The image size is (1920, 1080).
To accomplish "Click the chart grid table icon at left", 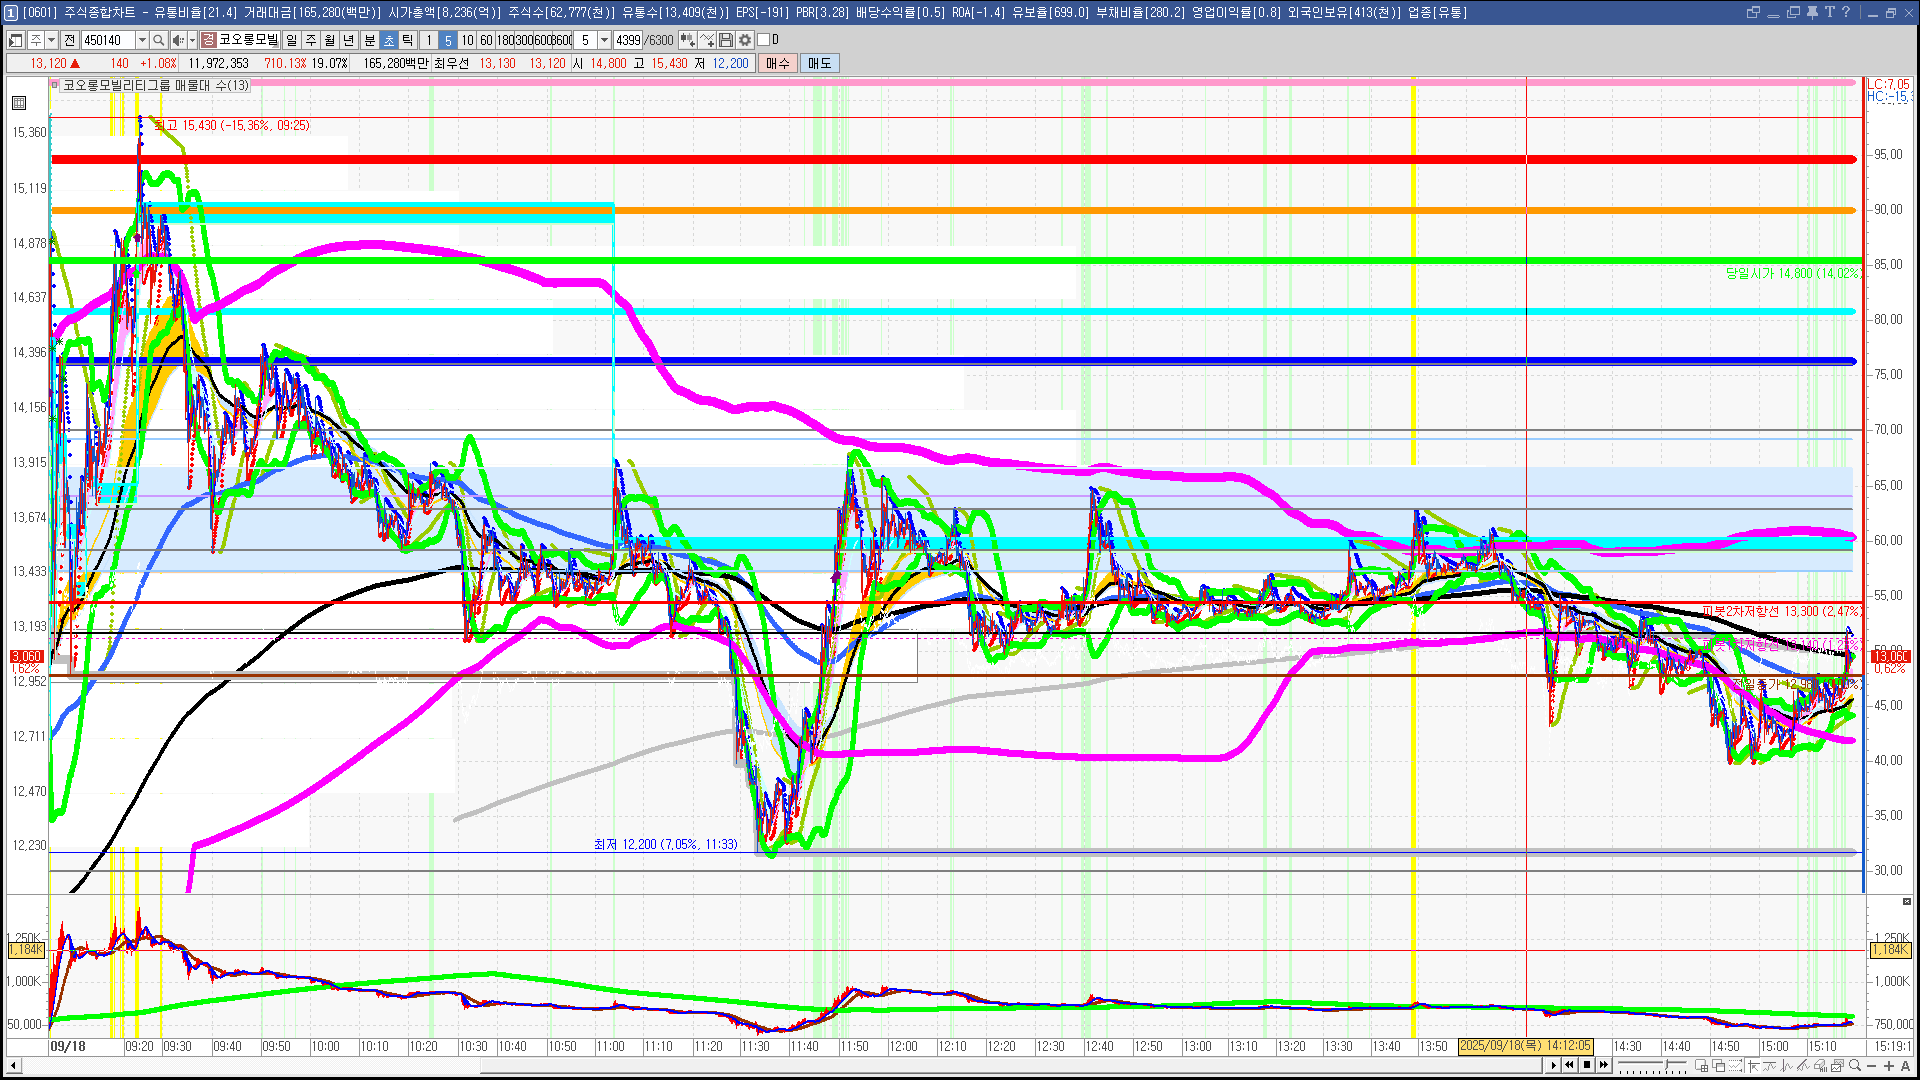I will coord(19,103).
